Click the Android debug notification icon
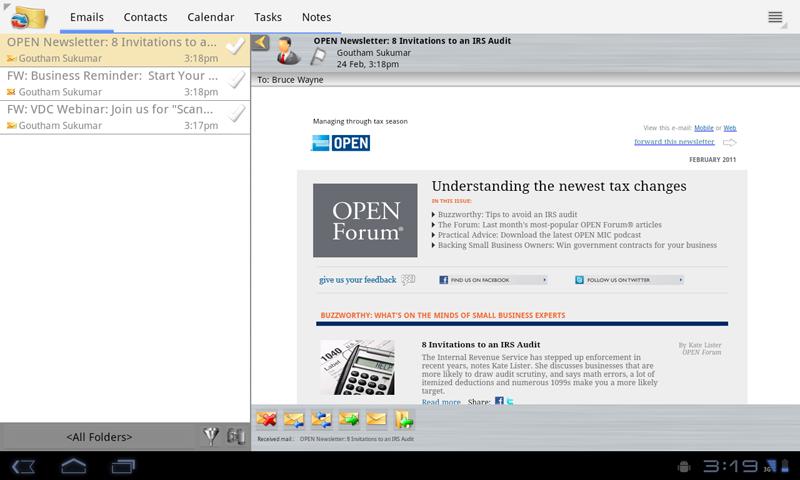Viewport: 800px width, 480px height. pos(684,466)
